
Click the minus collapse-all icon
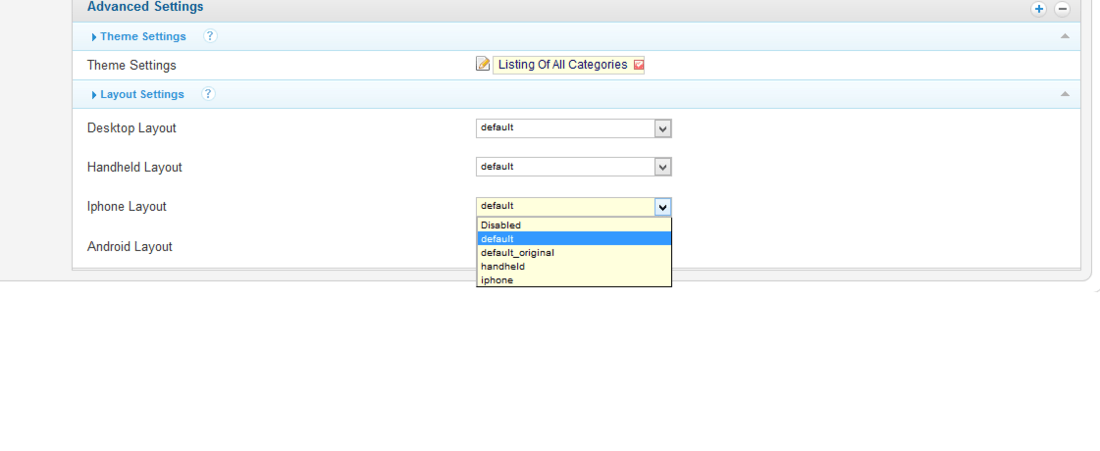[x=1062, y=9]
